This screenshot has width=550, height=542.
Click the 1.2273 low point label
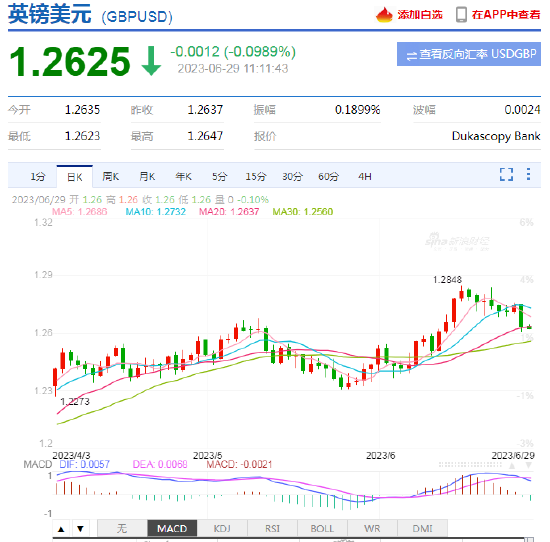point(75,402)
